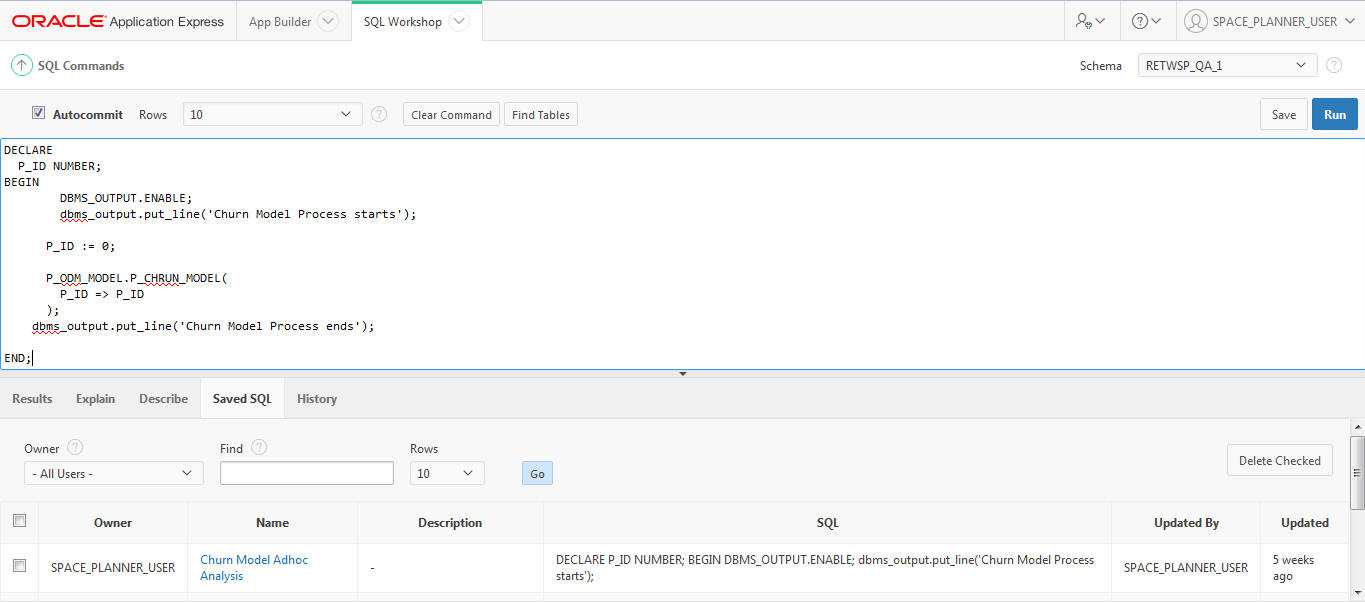
Task: Sort by the Name column header
Action: (x=272, y=522)
